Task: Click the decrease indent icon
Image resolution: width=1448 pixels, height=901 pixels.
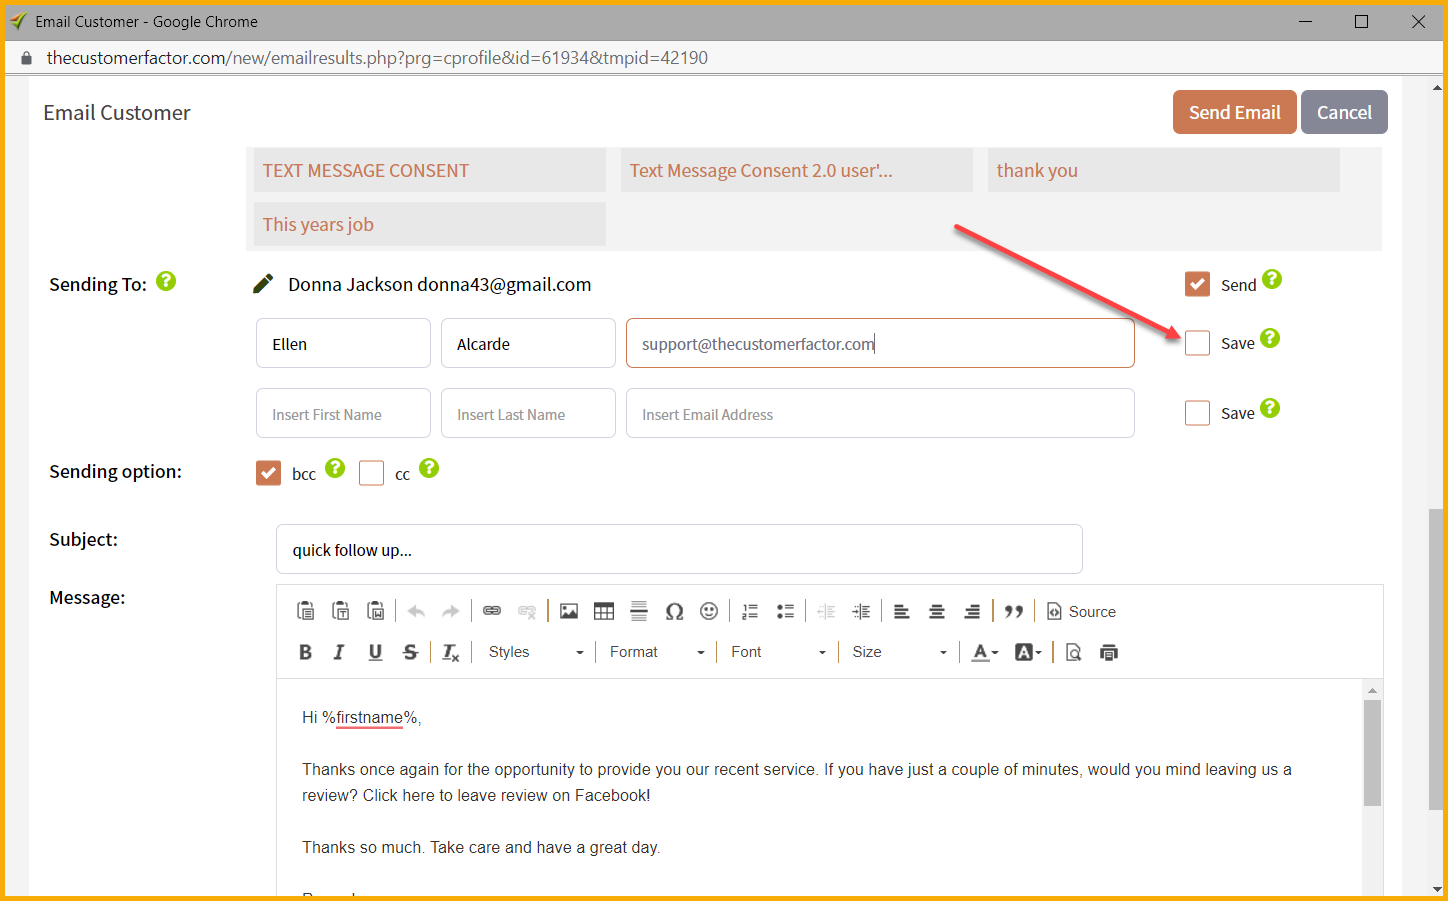Action: [826, 611]
